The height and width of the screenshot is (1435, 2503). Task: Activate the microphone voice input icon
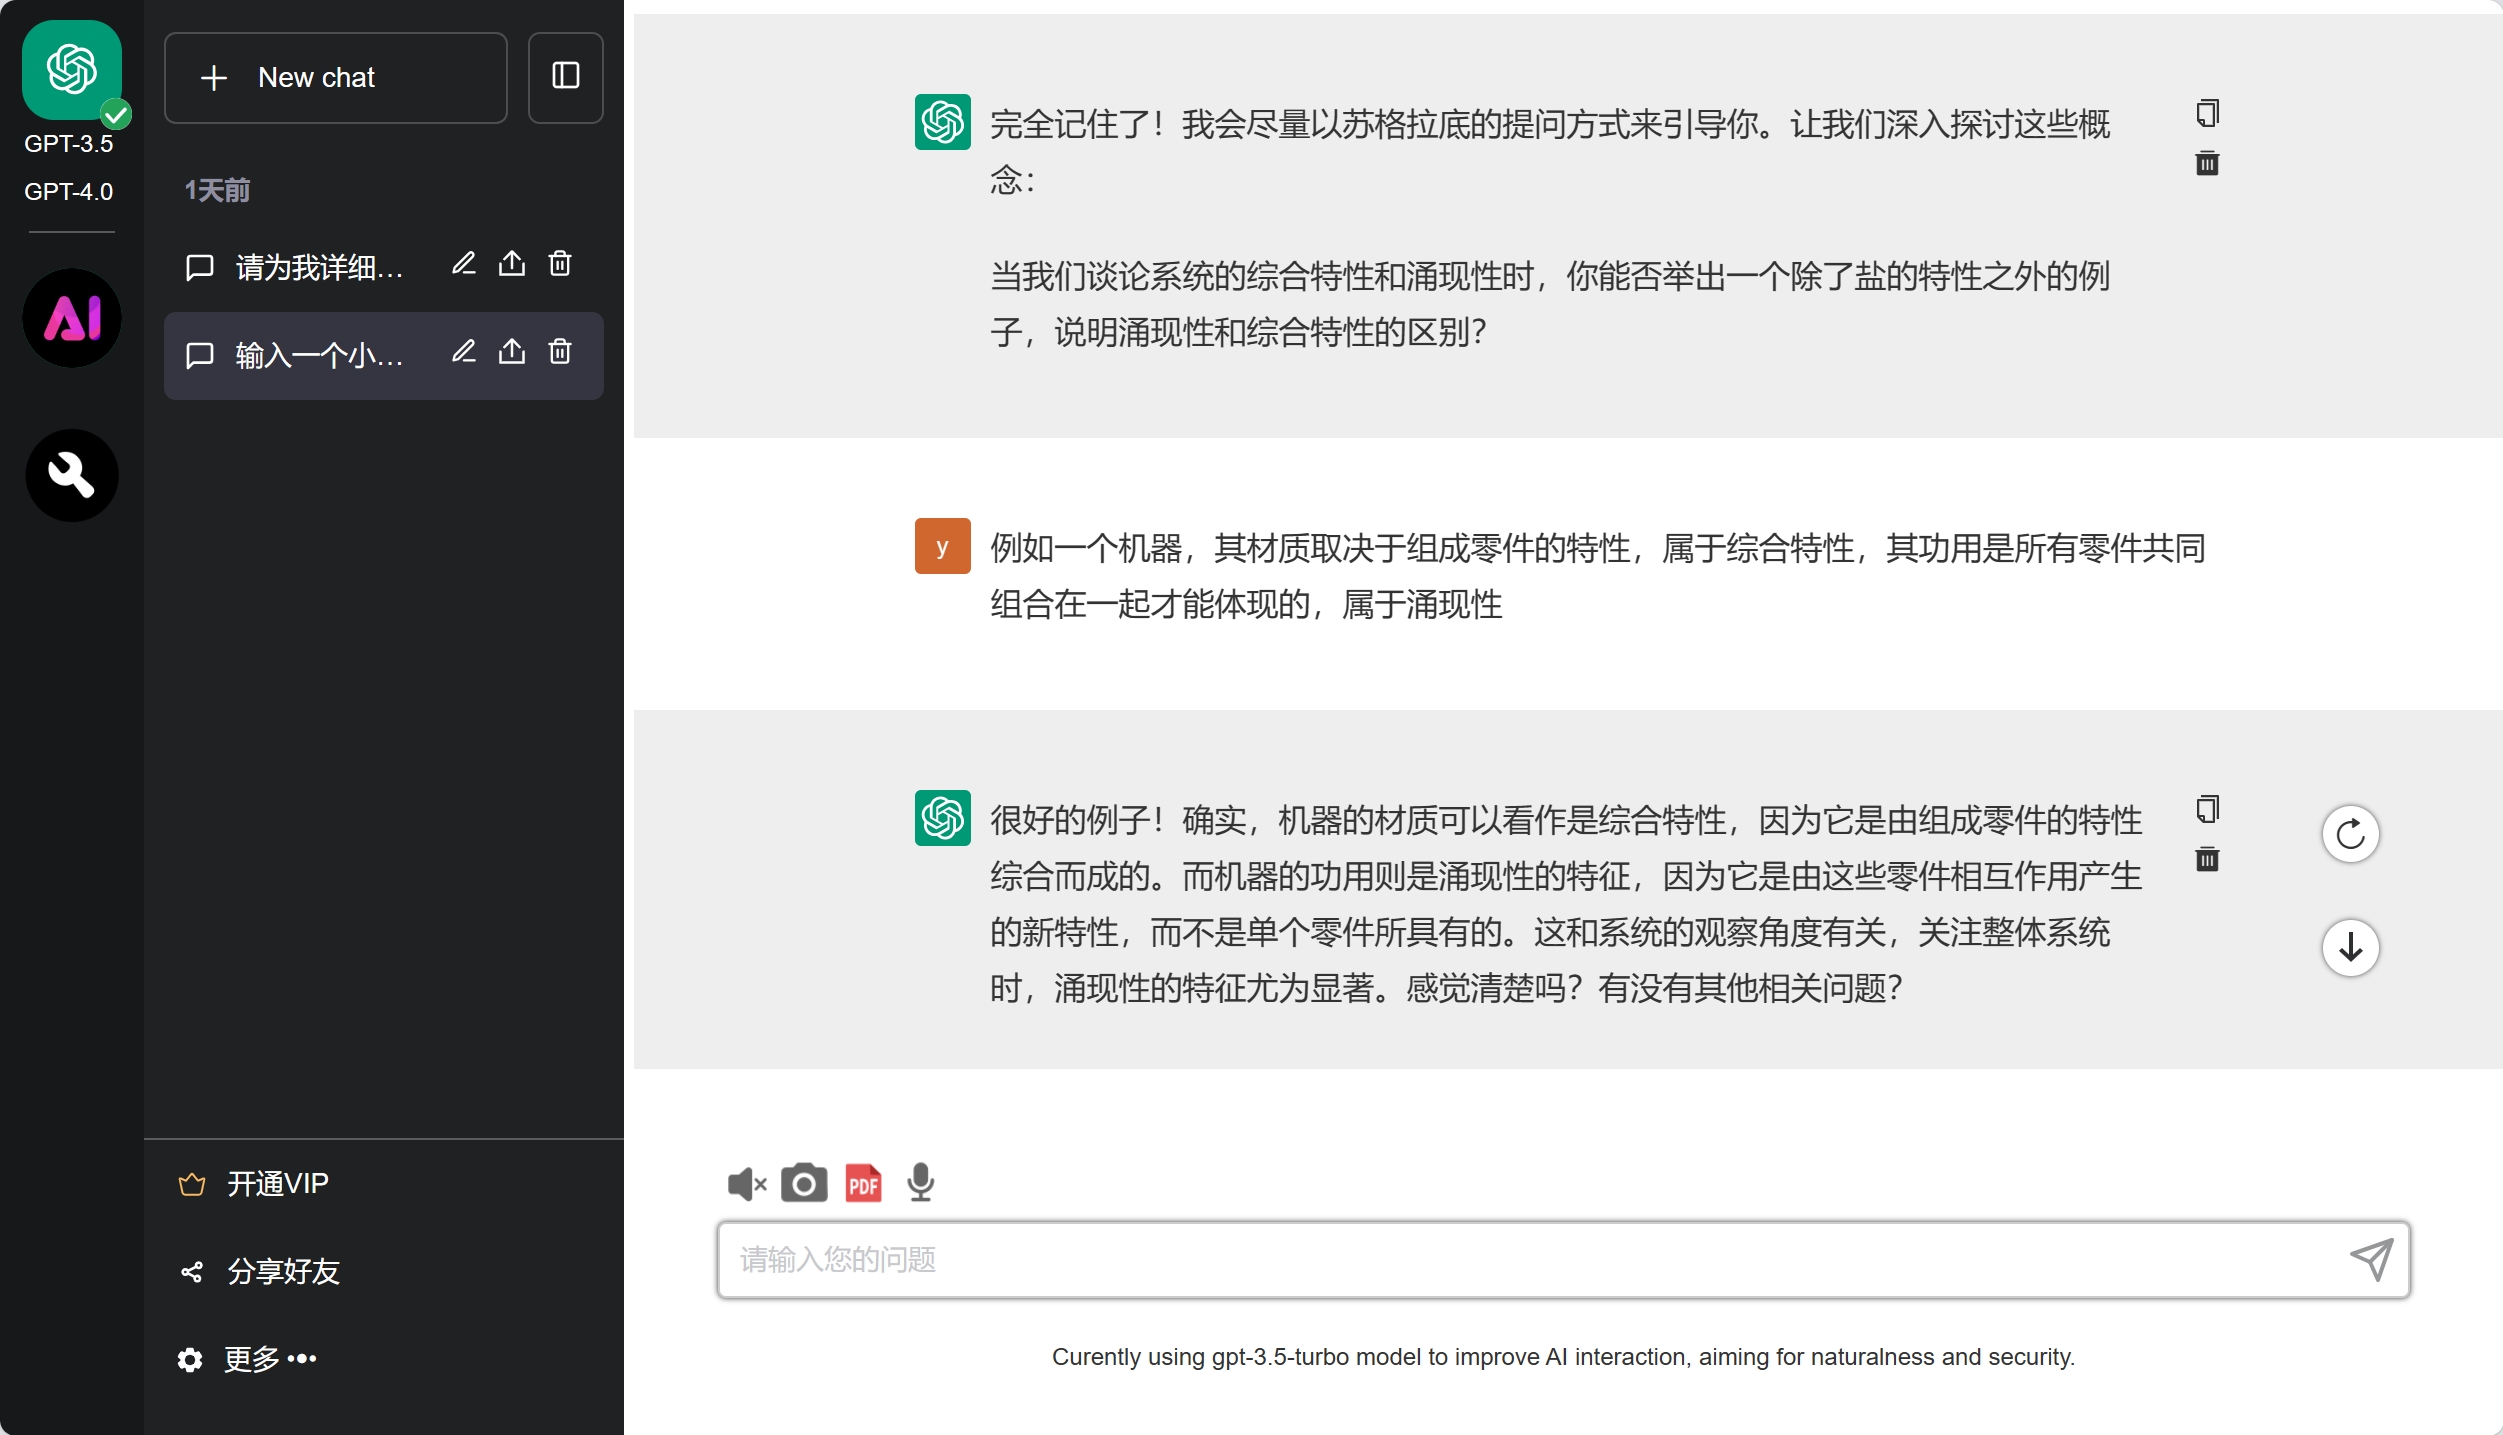(x=920, y=1183)
